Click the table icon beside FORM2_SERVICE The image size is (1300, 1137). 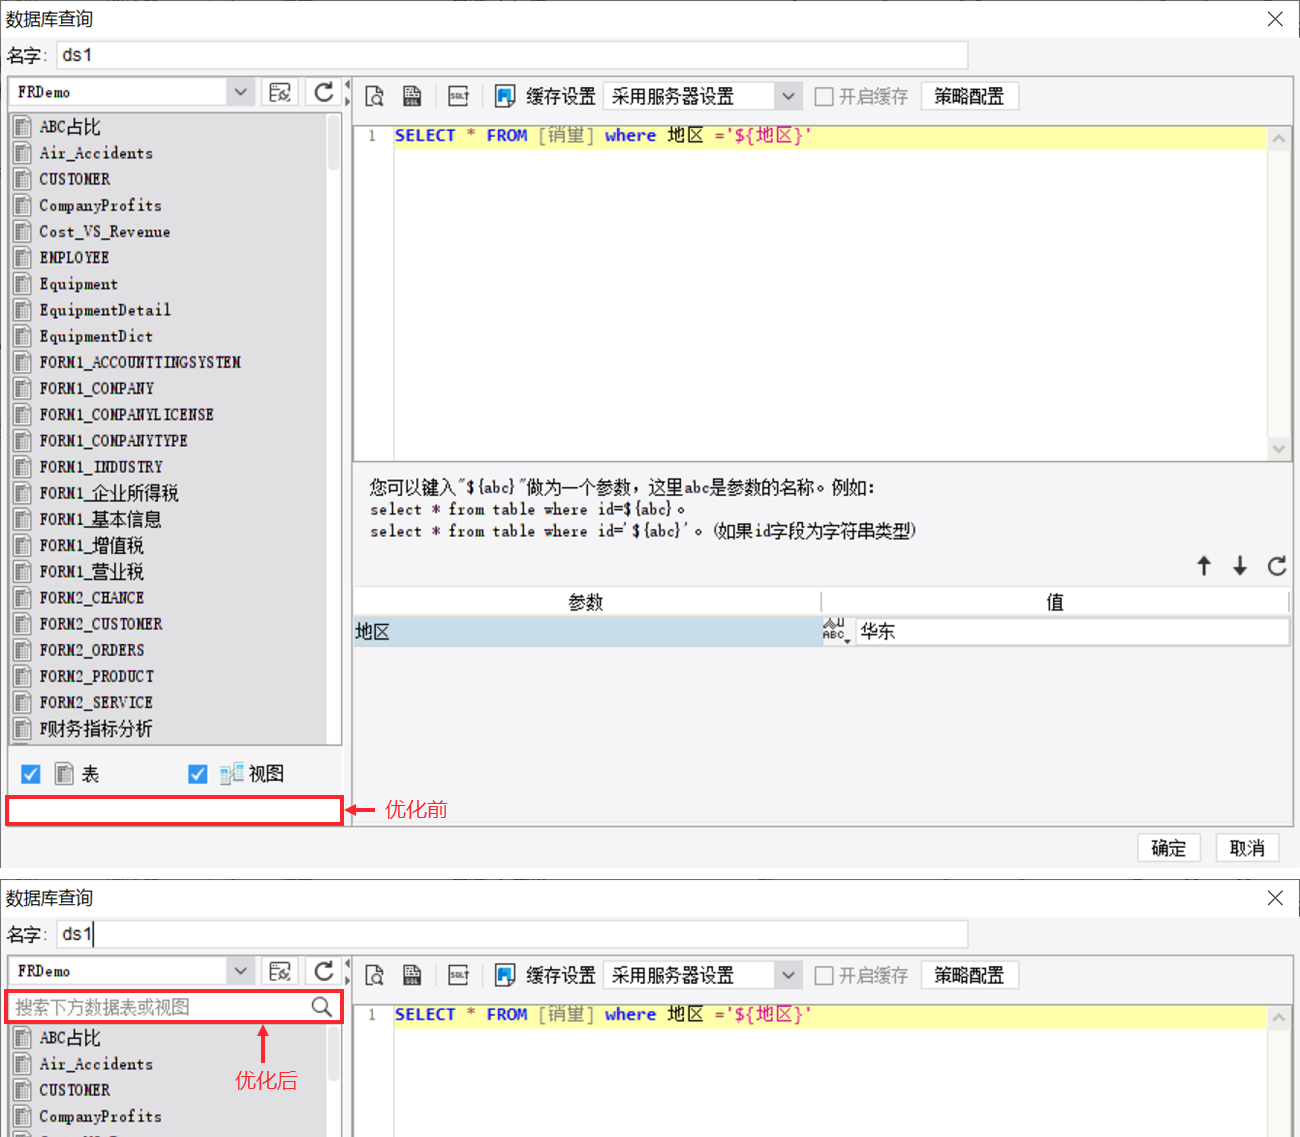[x=23, y=703]
